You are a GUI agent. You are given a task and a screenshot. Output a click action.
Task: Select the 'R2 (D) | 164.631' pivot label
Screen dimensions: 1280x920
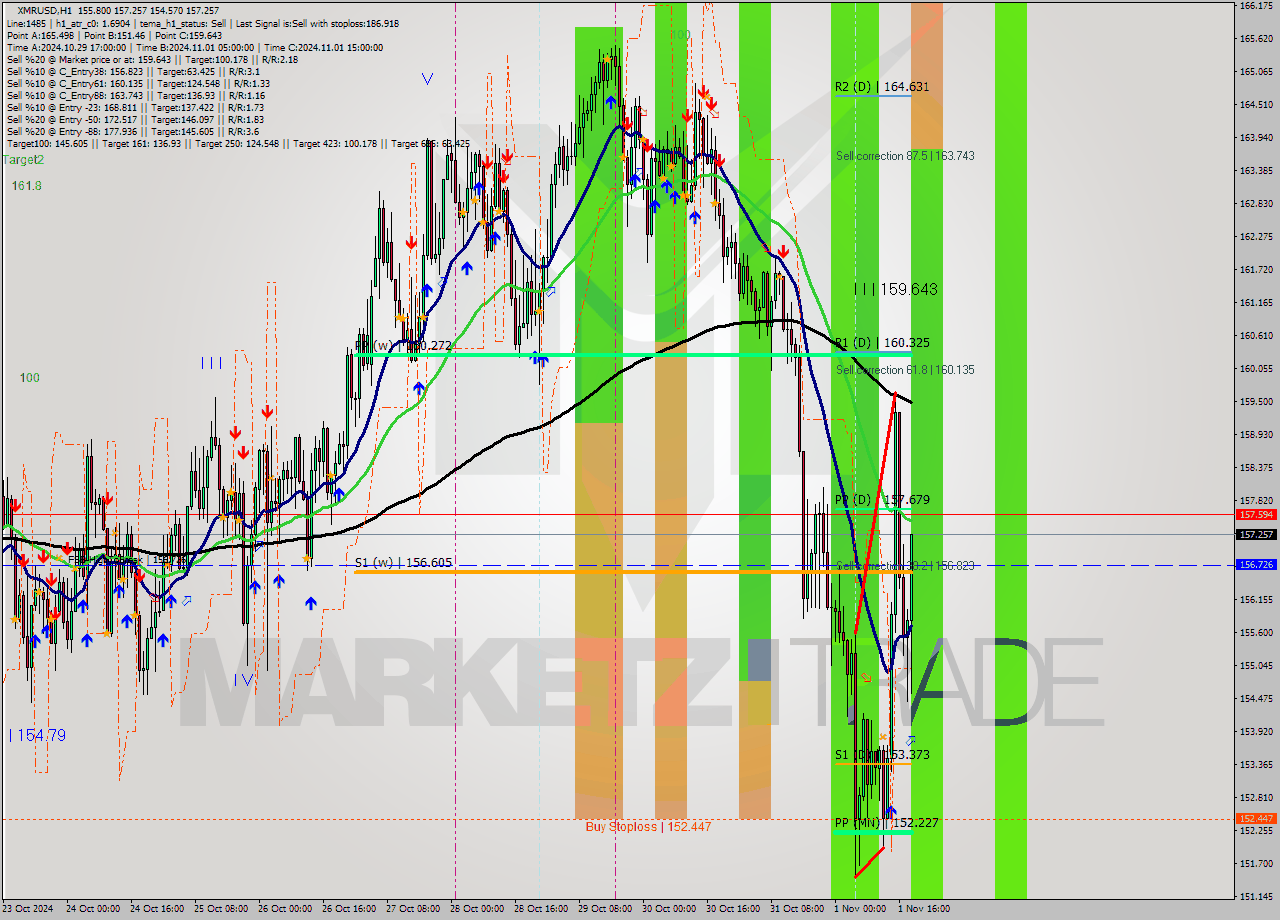coord(882,87)
